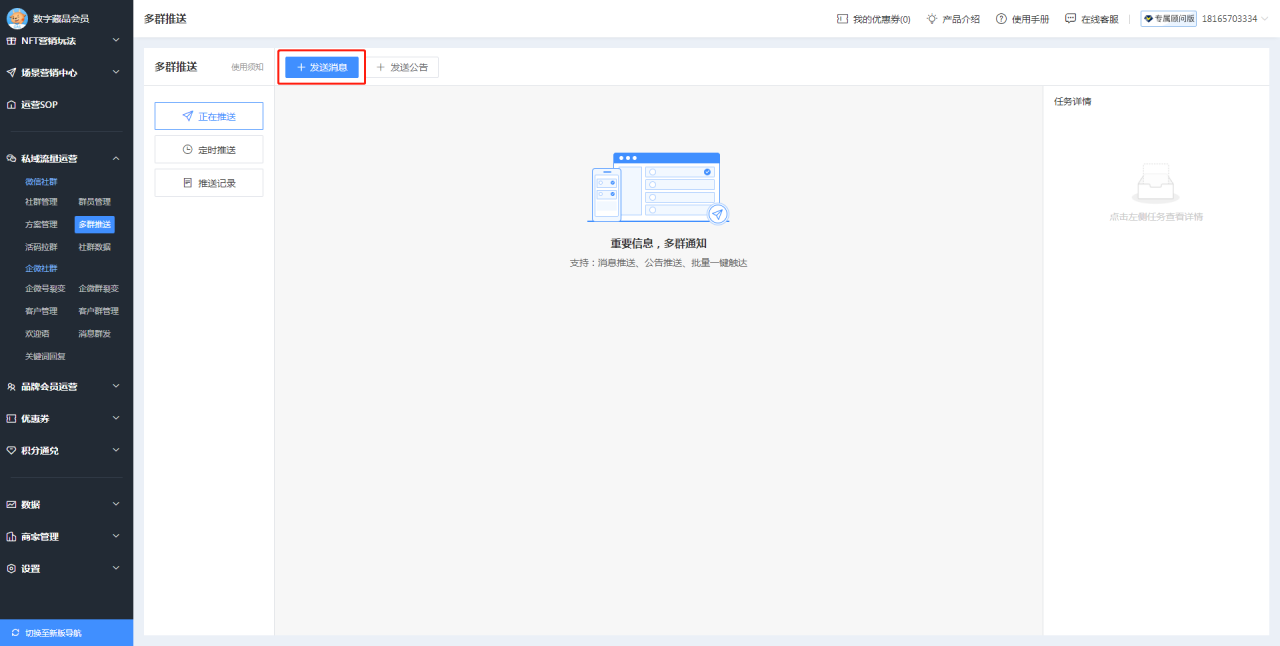Expand the 场景营销中心 sidebar section
The image size is (1280, 646).
click(60, 72)
